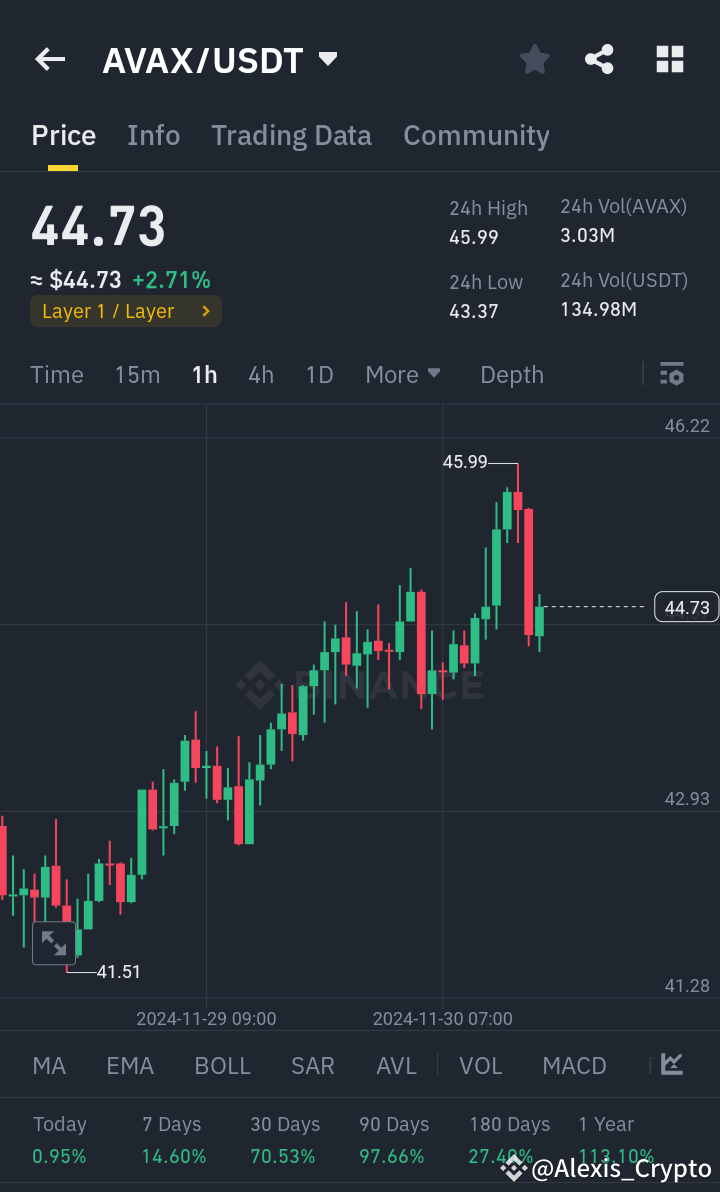The height and width of the screenshot is (1192, 720).
Task: Open Layer 1 / Layer category chevron
Action: (207, 311)
